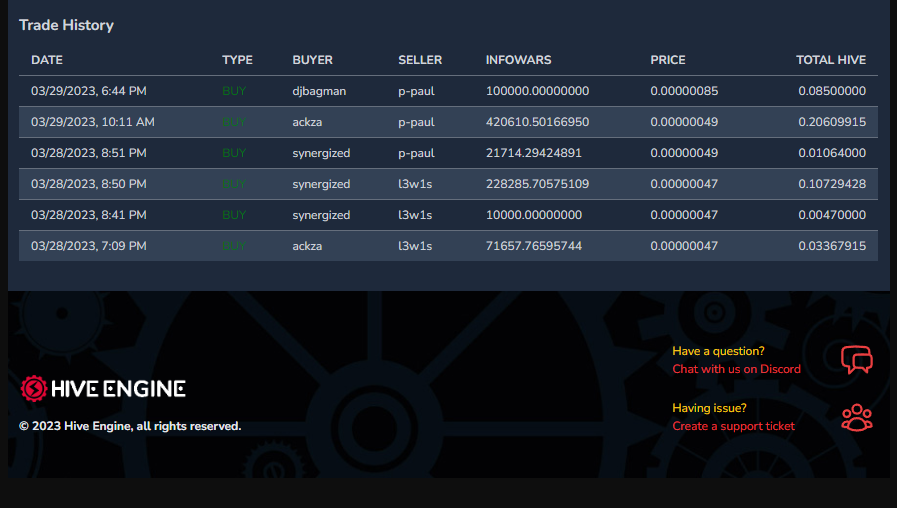Click the Having issue? text
Screen dimensions: 897x508
(x=709, y=408)
